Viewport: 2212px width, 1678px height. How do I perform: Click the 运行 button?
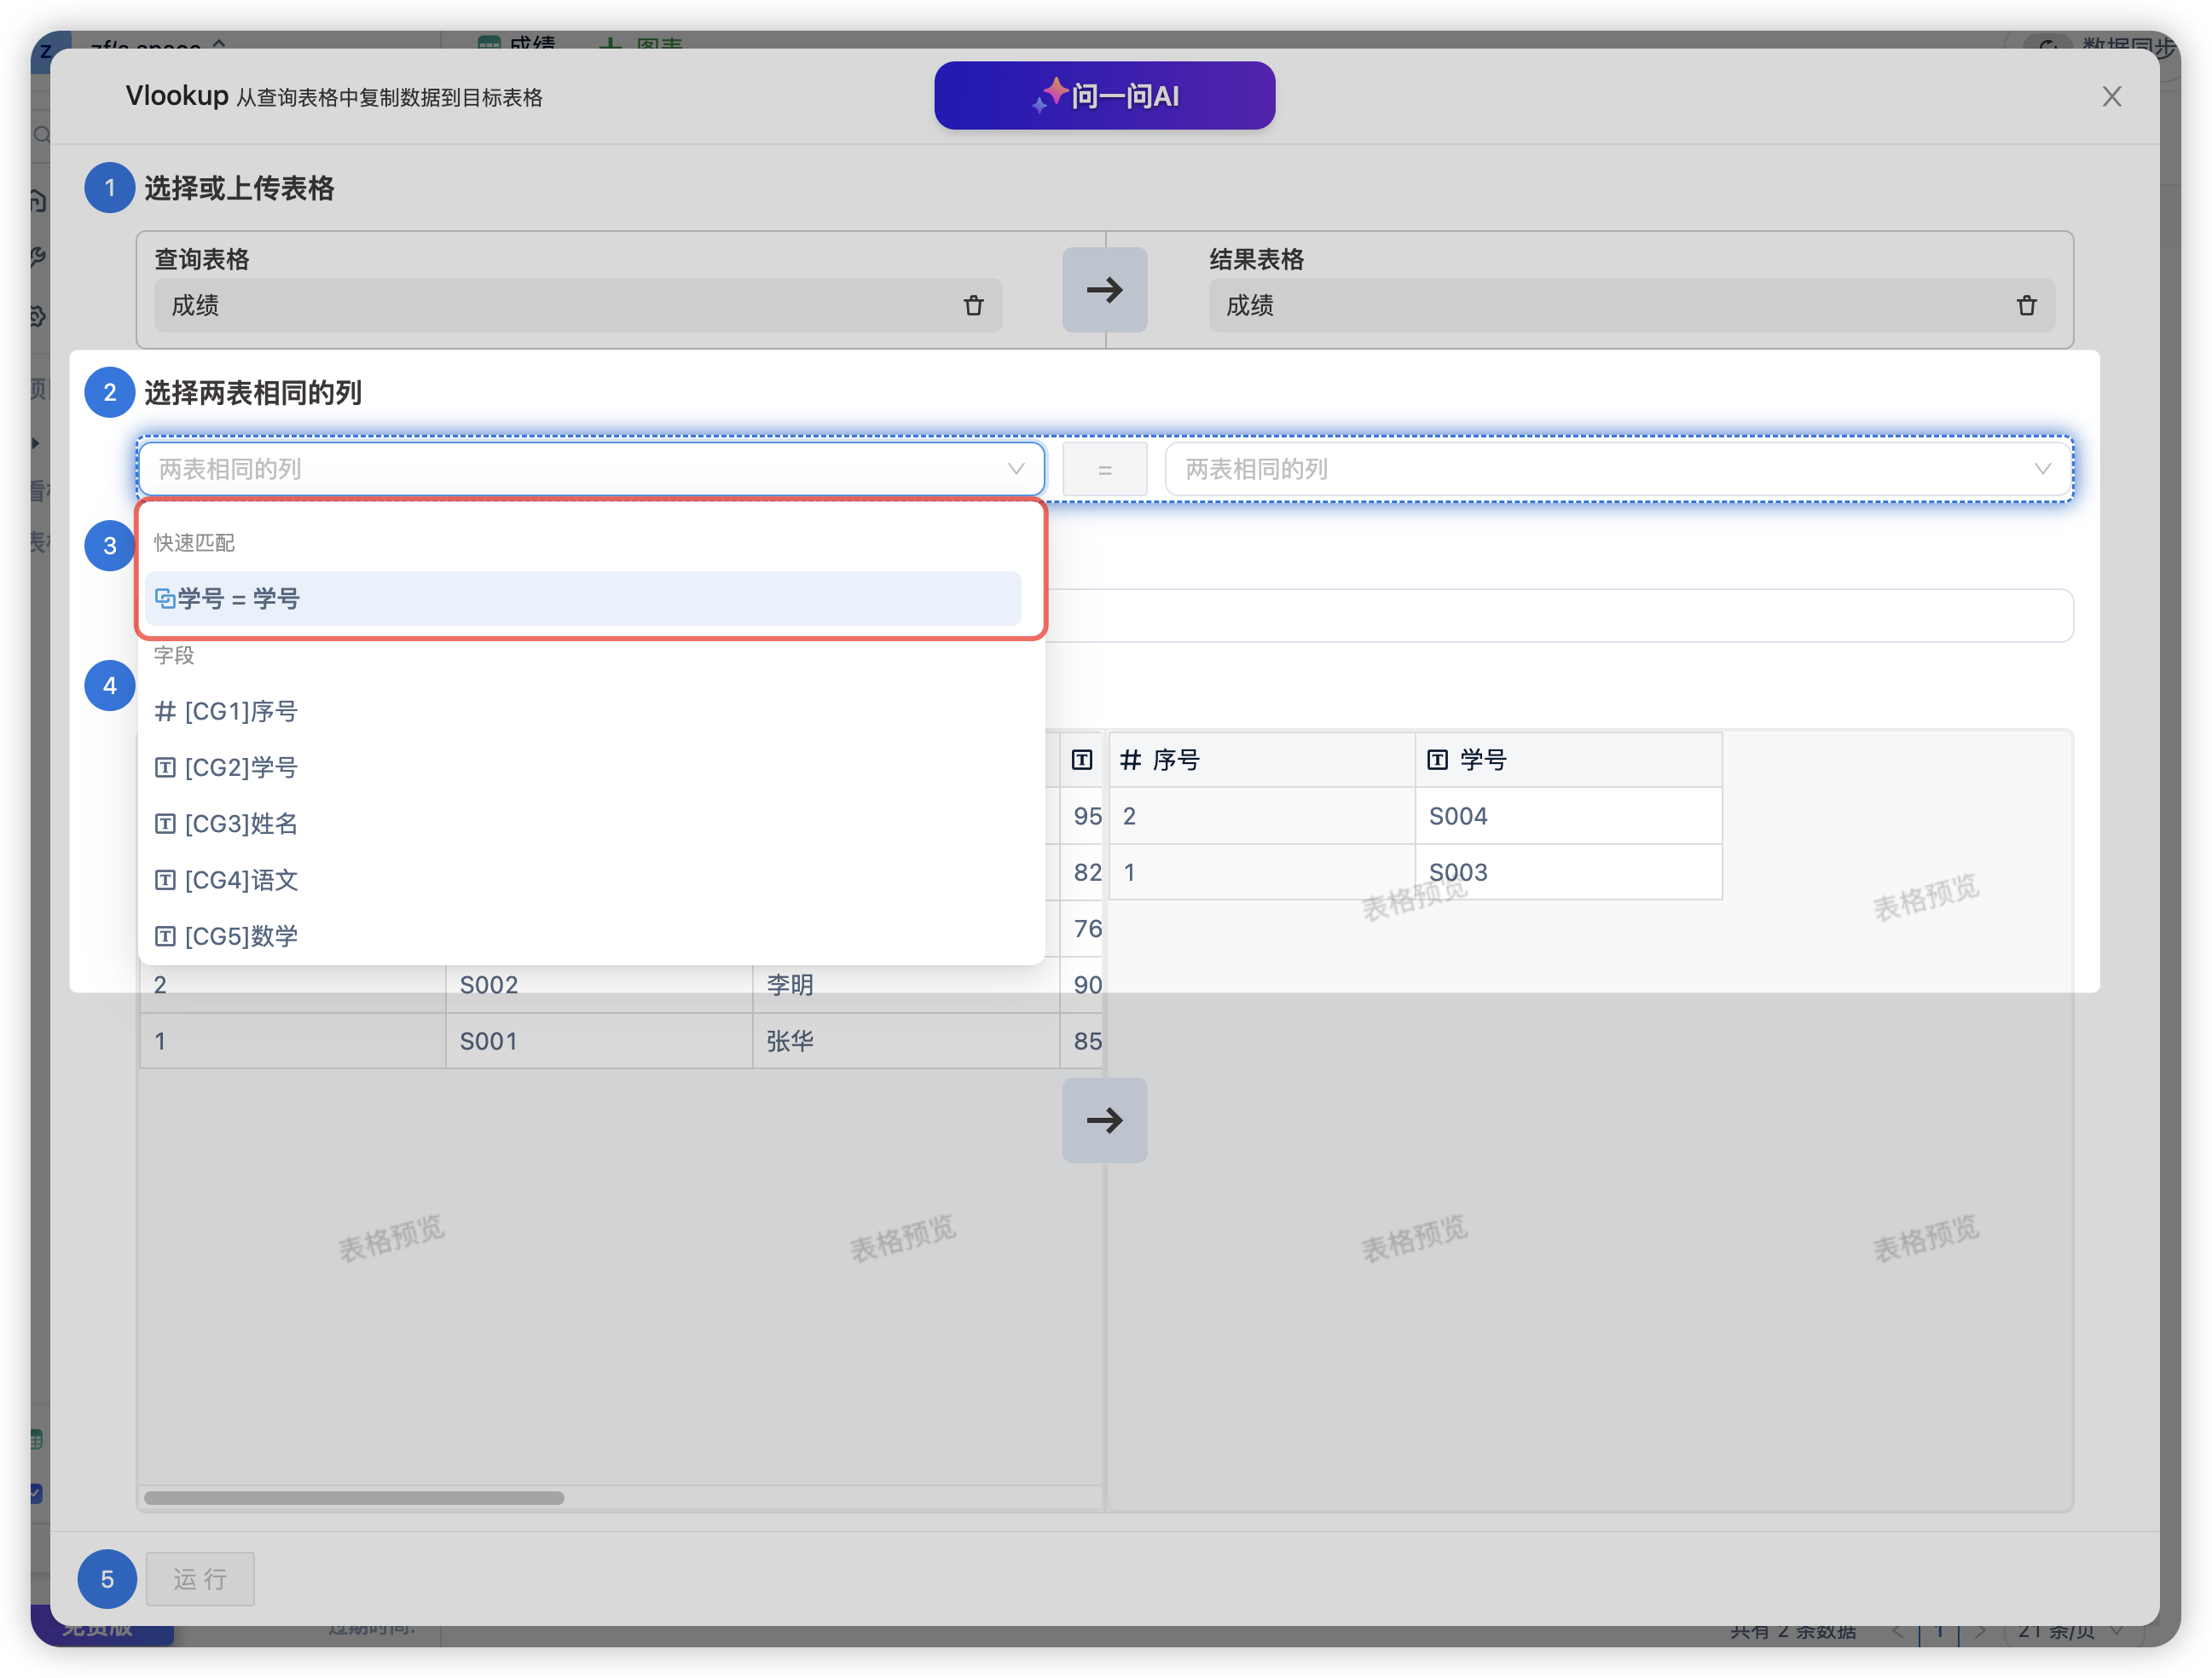(x=200, y=1579)
